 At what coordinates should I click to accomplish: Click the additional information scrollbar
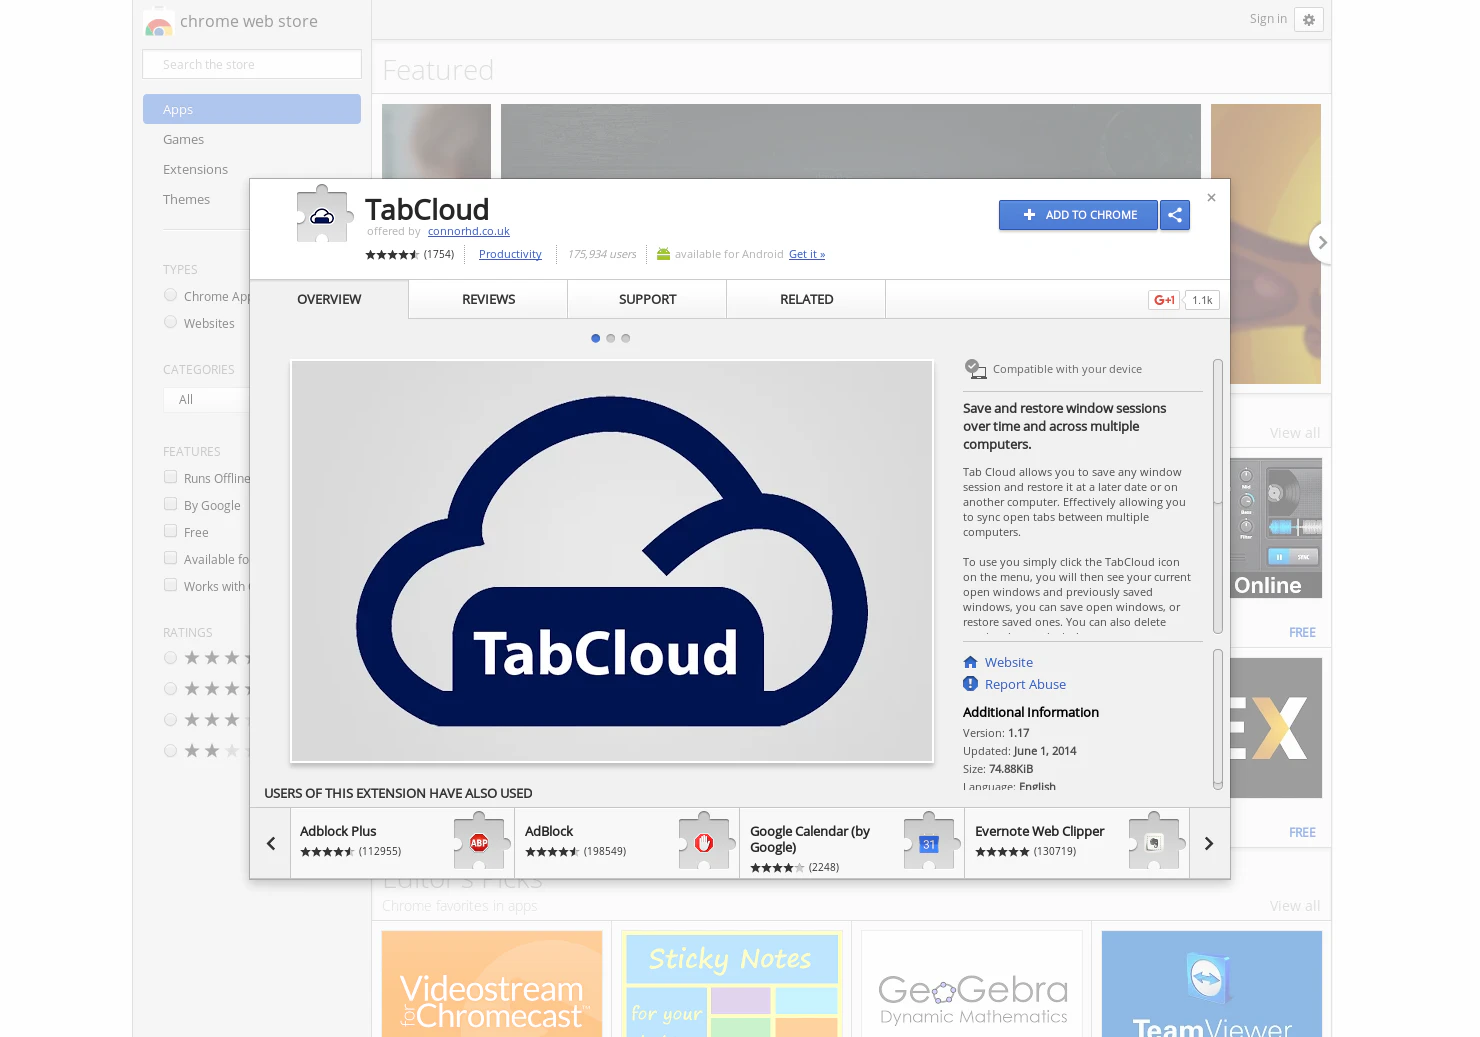(1218, 719)
